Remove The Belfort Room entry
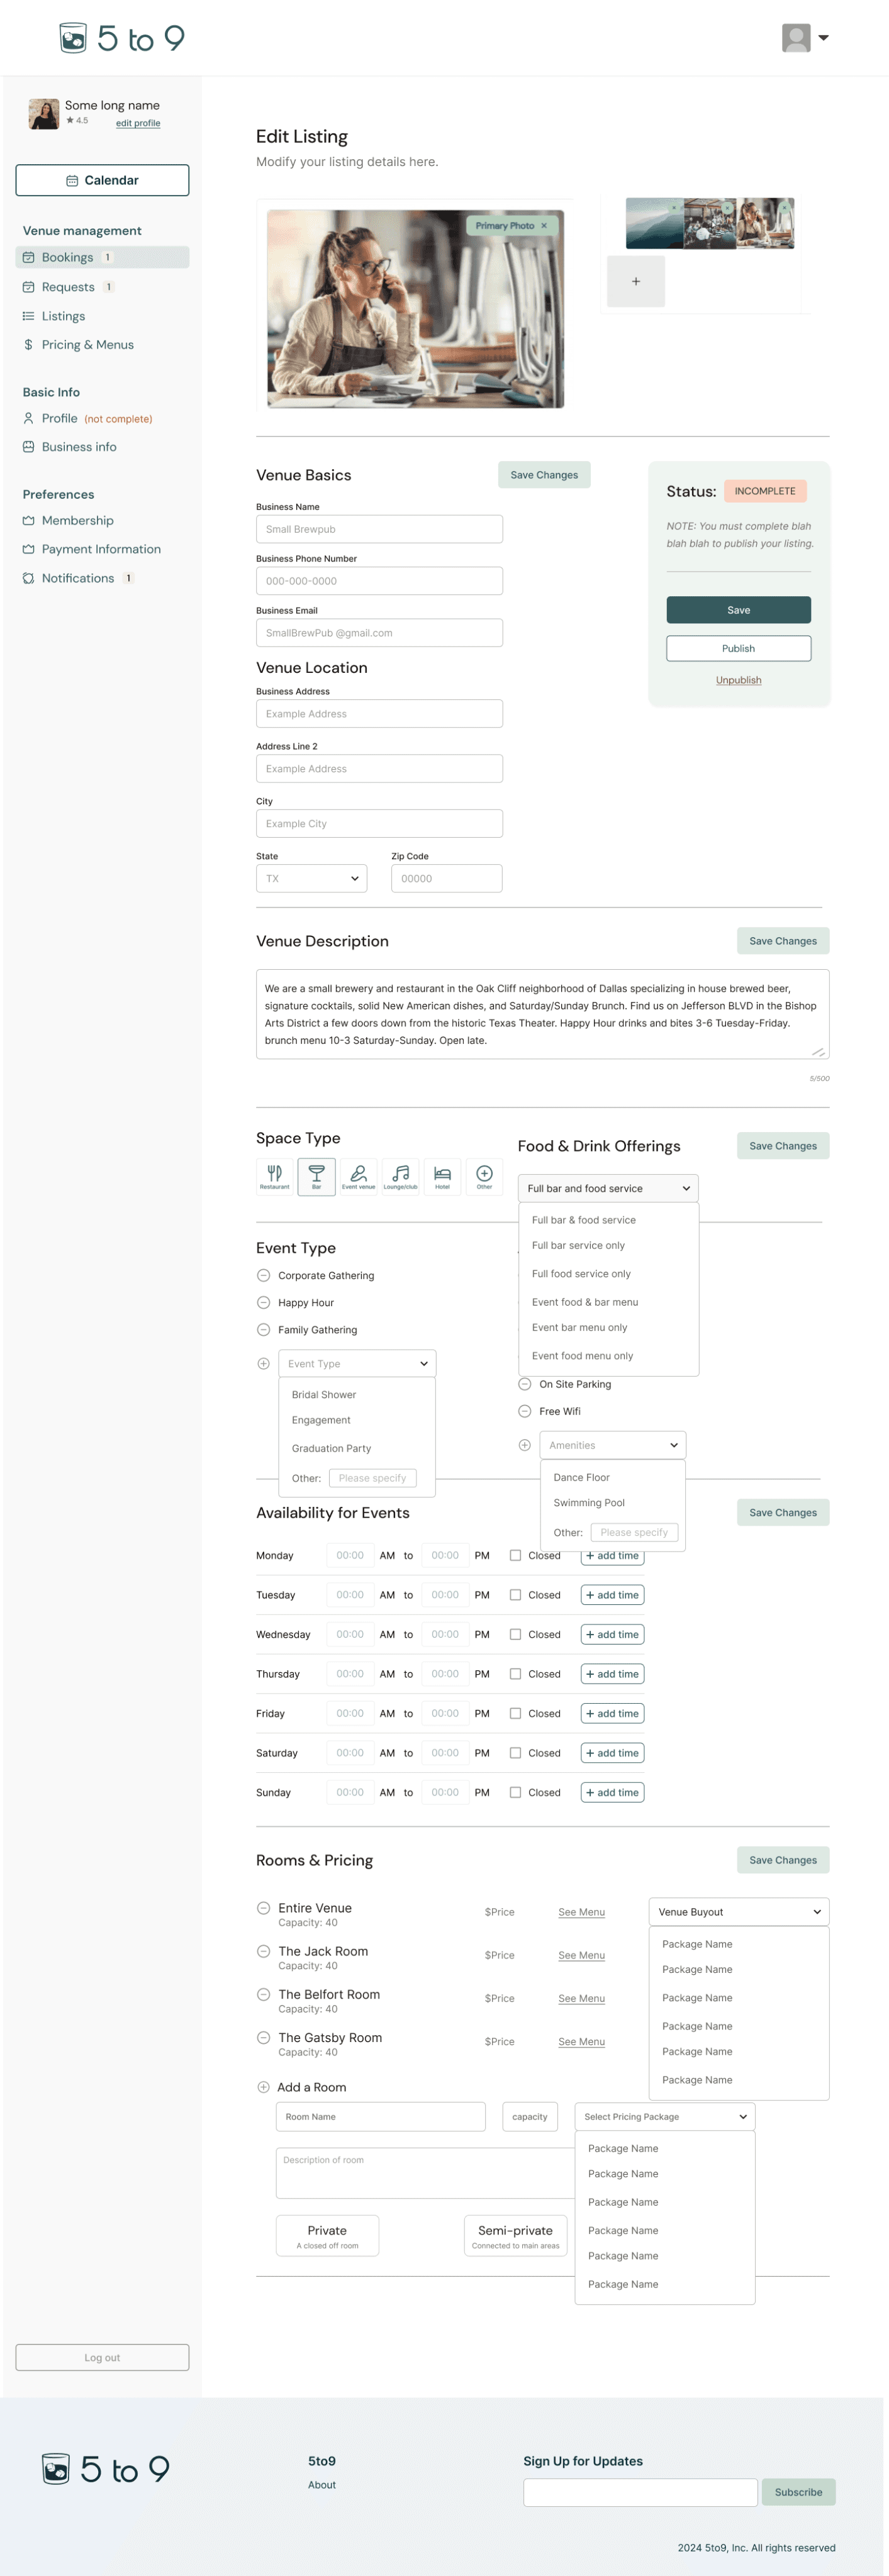Image resolution: width=889 pixels, height=2576 pixels. [x=263, y=1994]
